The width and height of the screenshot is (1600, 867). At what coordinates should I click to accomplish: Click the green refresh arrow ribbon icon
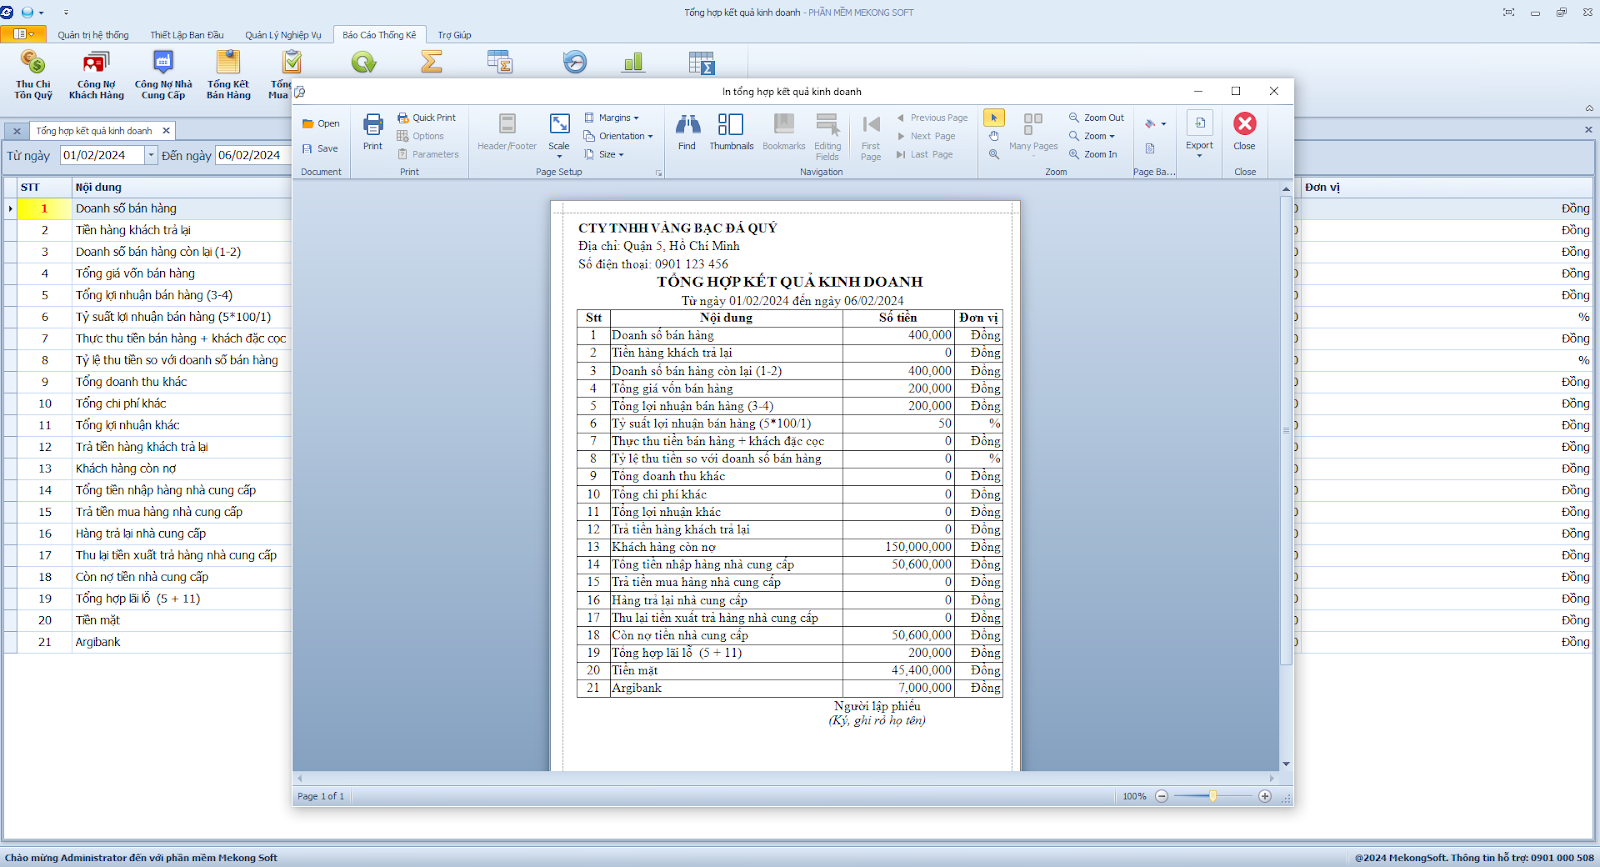[x=364, y=62]
